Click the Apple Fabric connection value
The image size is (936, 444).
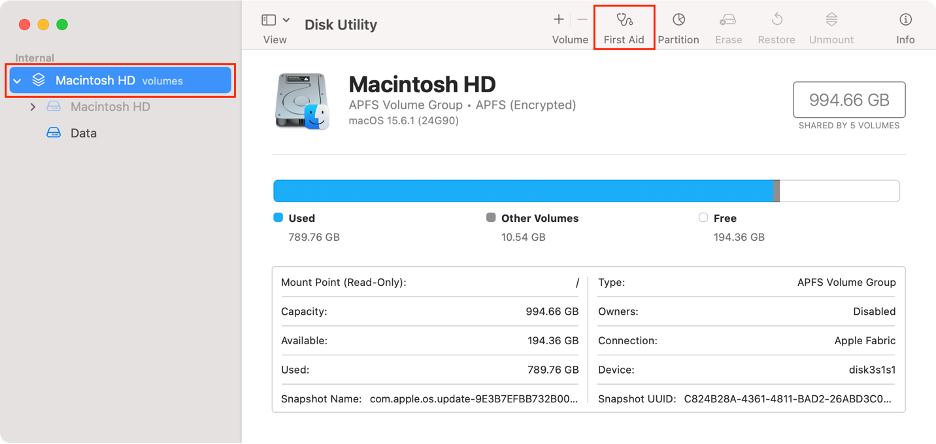click(x=865, y=341)
